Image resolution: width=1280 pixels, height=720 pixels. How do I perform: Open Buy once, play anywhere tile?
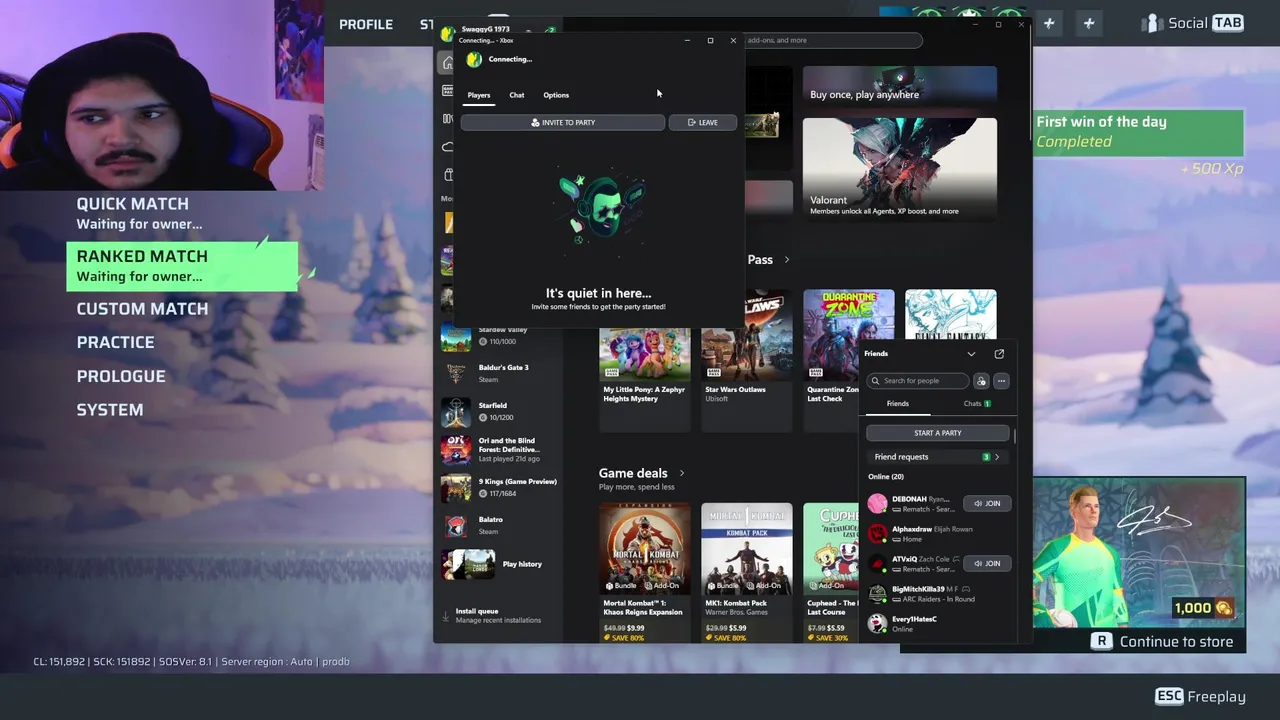[900, 85]
